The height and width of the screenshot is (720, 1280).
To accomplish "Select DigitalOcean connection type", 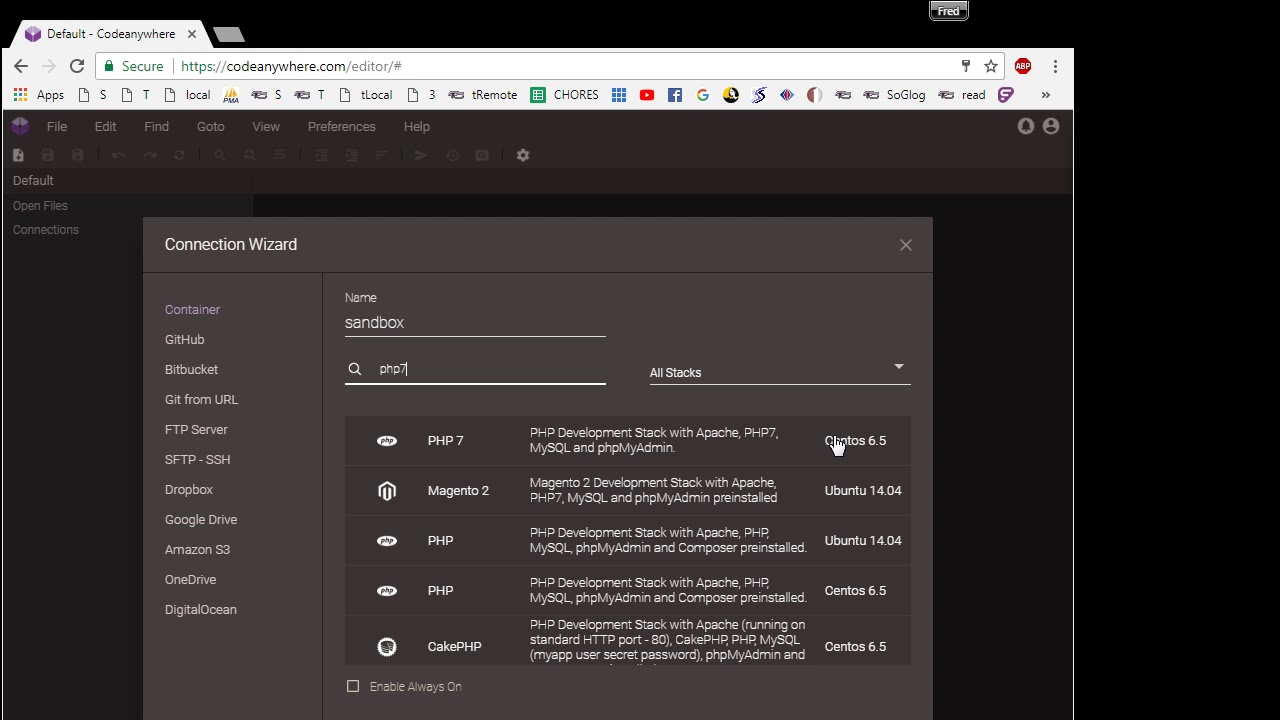I will click(200, 610).
